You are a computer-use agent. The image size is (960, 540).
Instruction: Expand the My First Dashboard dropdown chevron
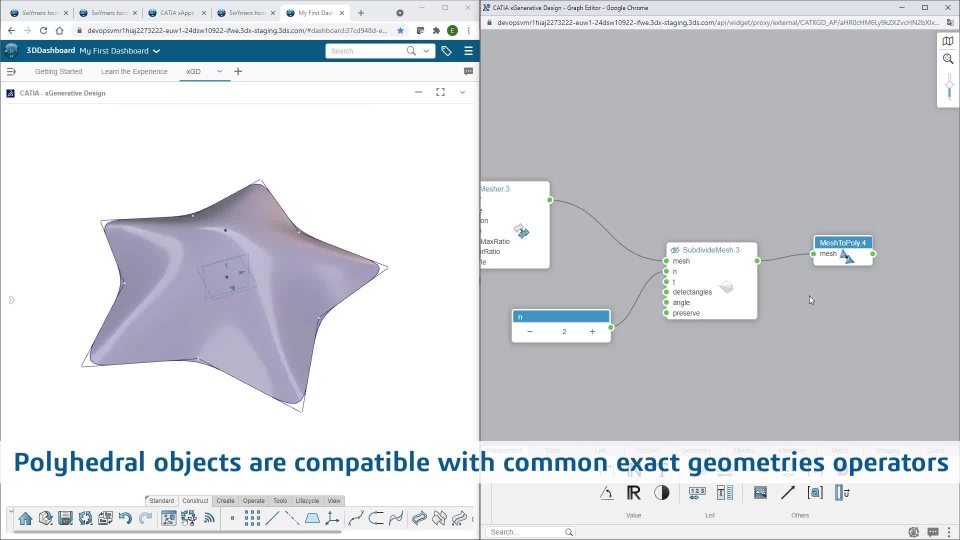click(x=157, y=51)
